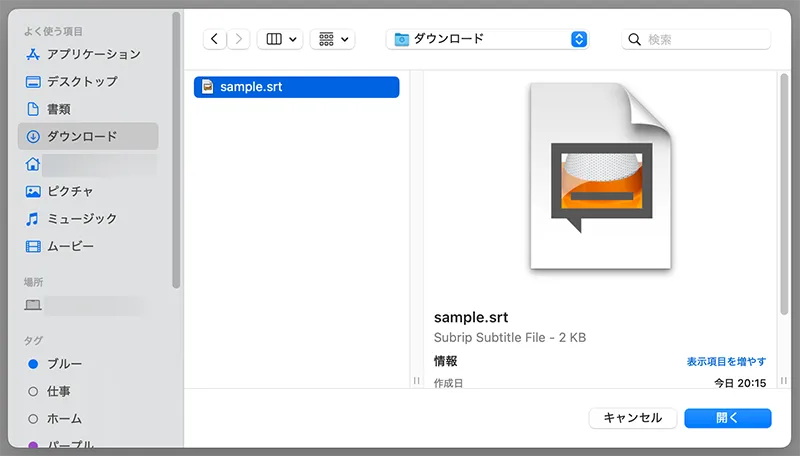Click the sidebar vertical scrollbar
Image resolution: width=800 pixels, height=456 pixels.
tap(176, 150)
